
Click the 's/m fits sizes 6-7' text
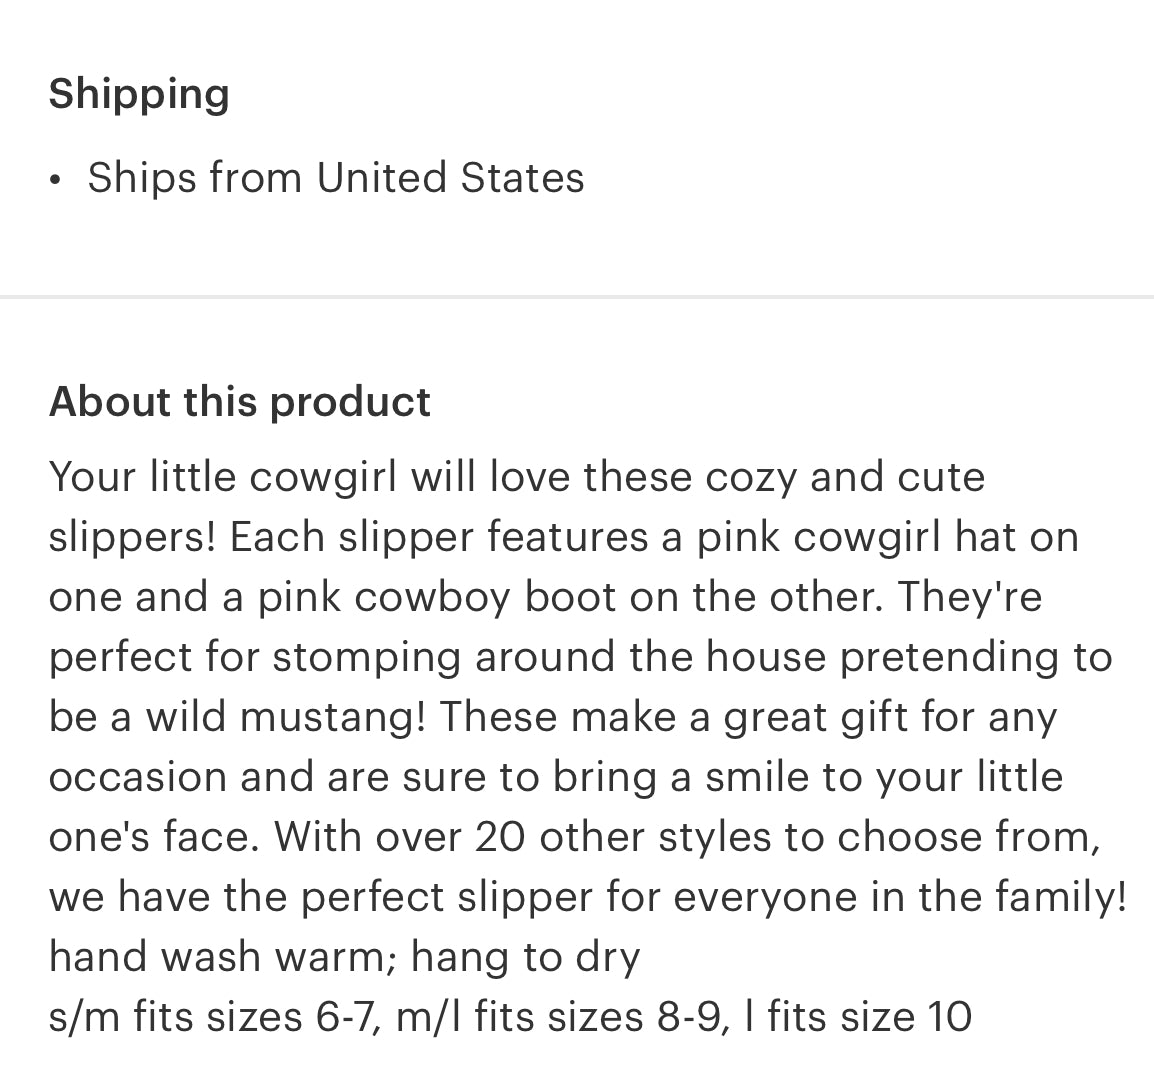click(x=215, y=1017)
